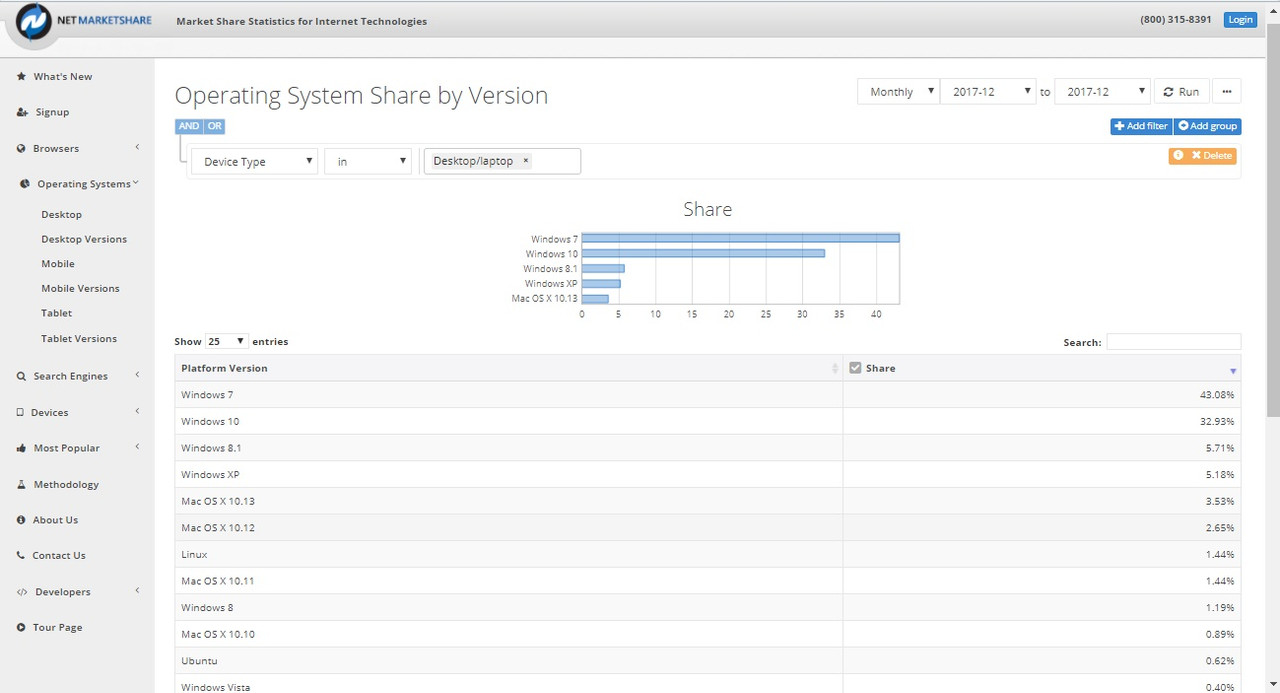The image size is (1280, 693).
Task: Click the Platform Version sort arrows
Action: (835, 369)
